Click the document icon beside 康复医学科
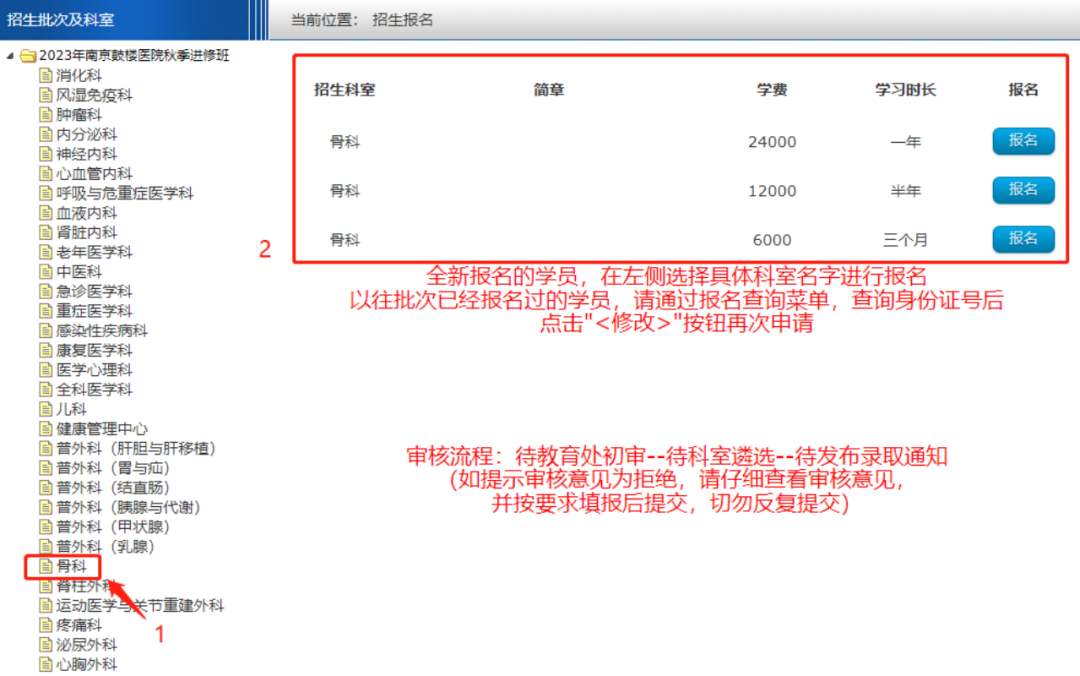1080x676 pixels. coord(46,350)
